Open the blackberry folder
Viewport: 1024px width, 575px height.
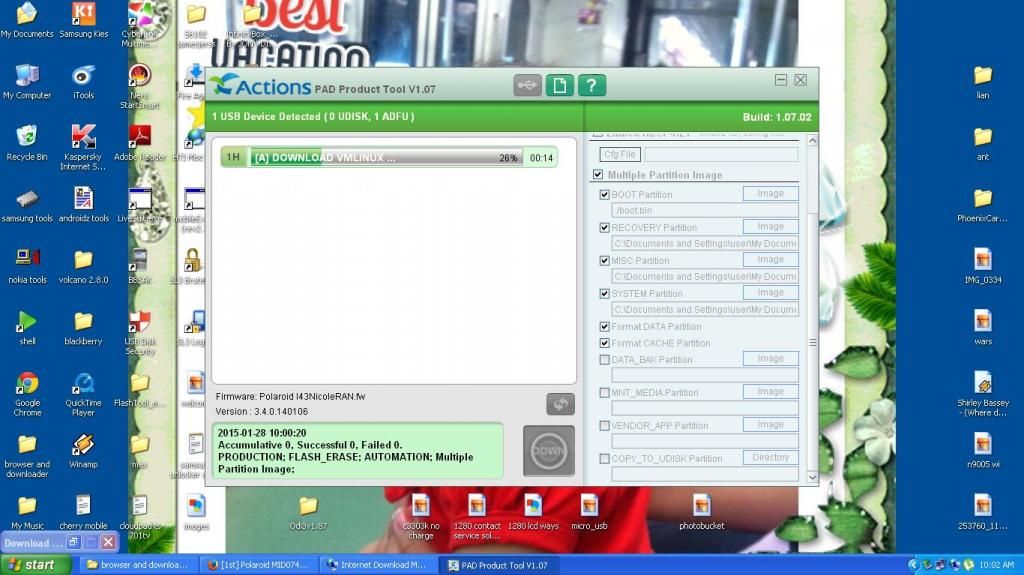coord(84,328)
